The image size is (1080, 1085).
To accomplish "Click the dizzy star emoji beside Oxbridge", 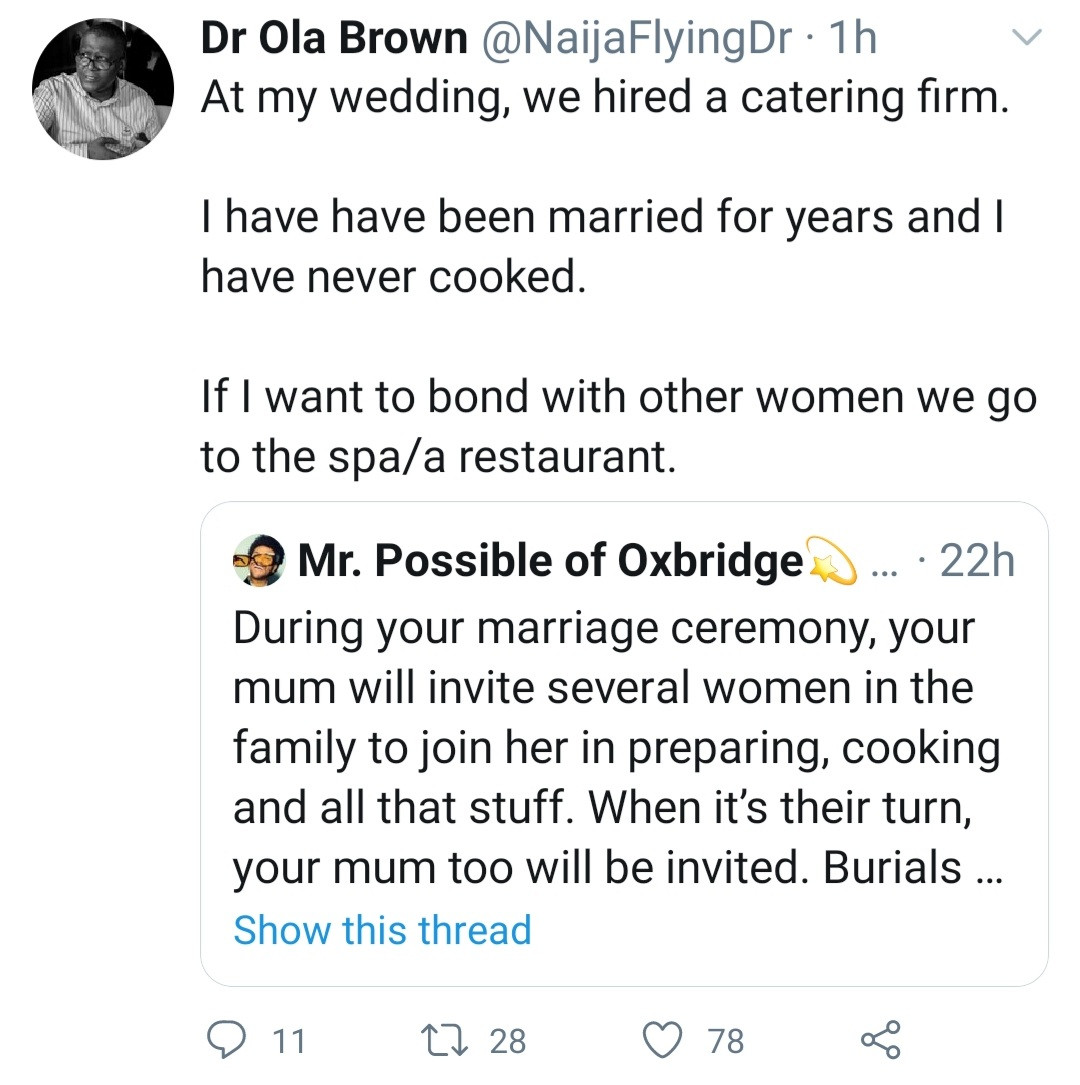I will click(x=832, y=563).
